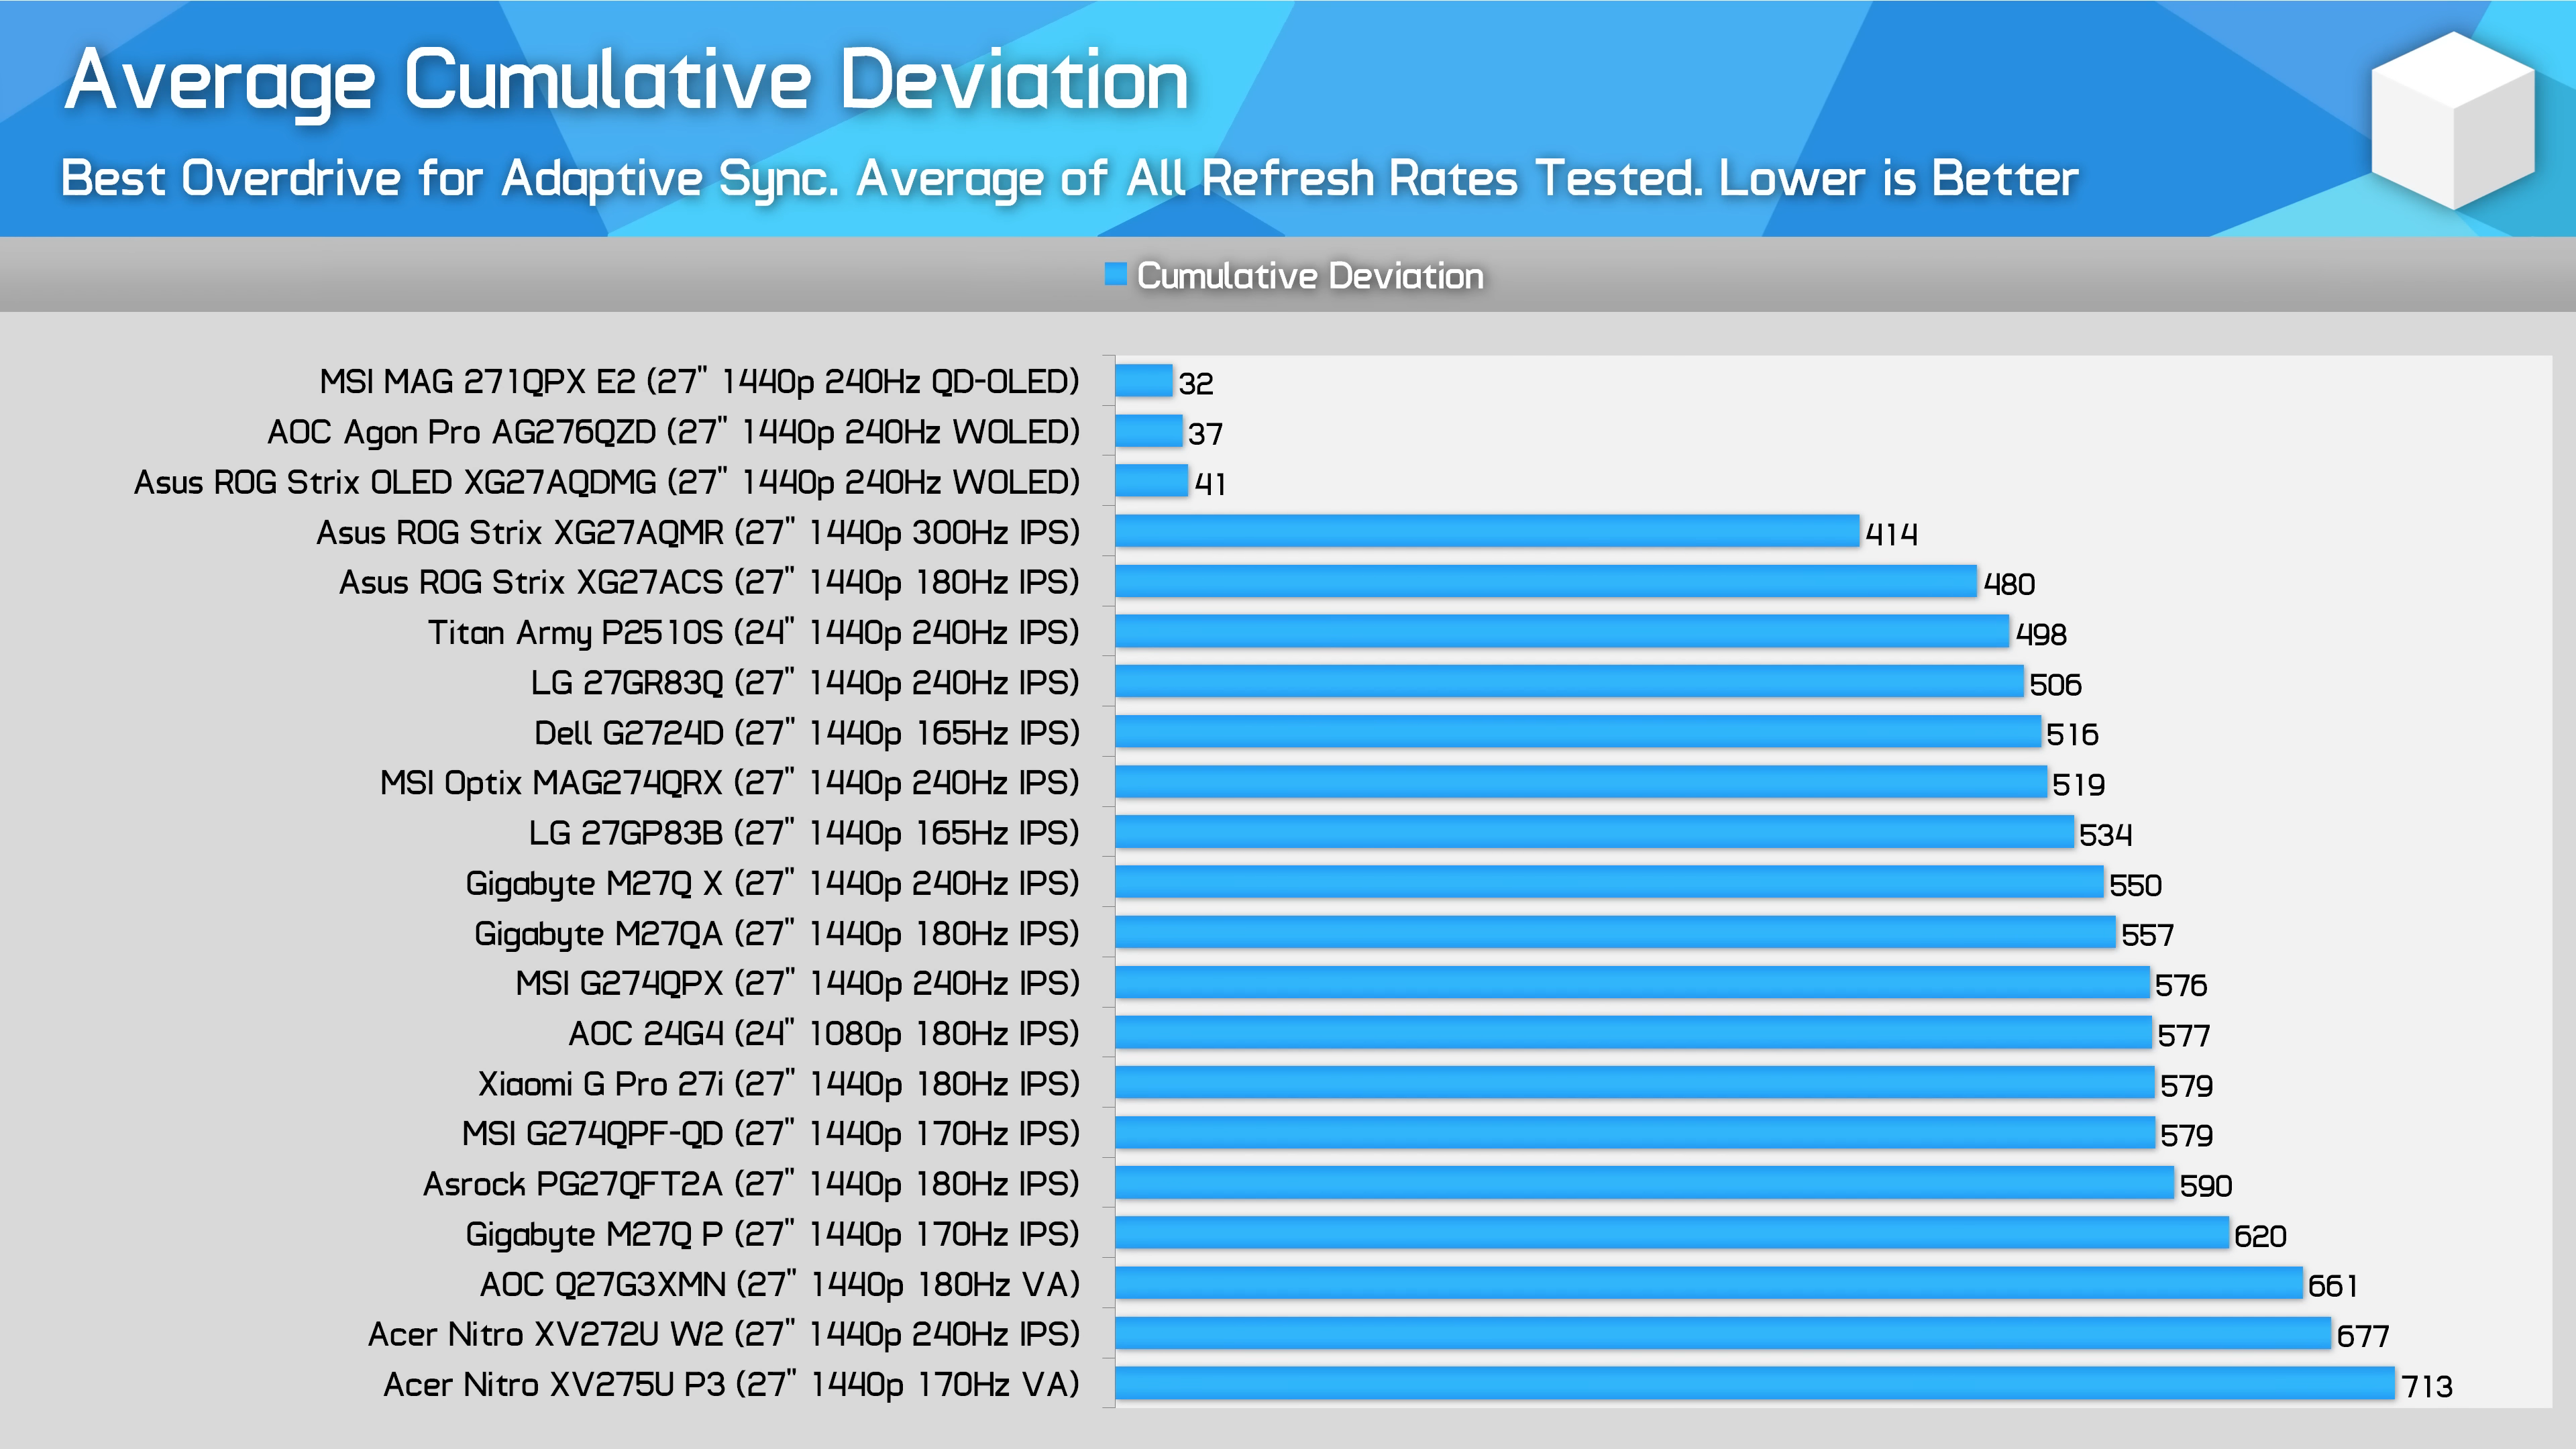
Task: Select the AOC Q27G3XMN label
Action: coord(780,1284)
